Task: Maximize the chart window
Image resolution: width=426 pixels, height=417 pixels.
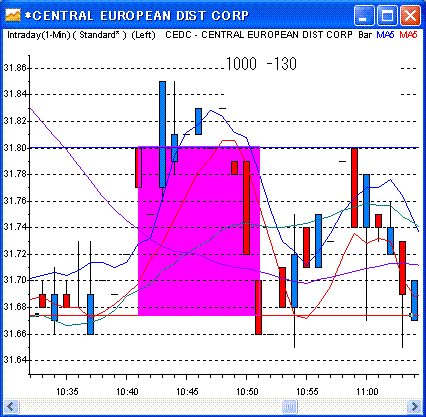Action: 387,16
